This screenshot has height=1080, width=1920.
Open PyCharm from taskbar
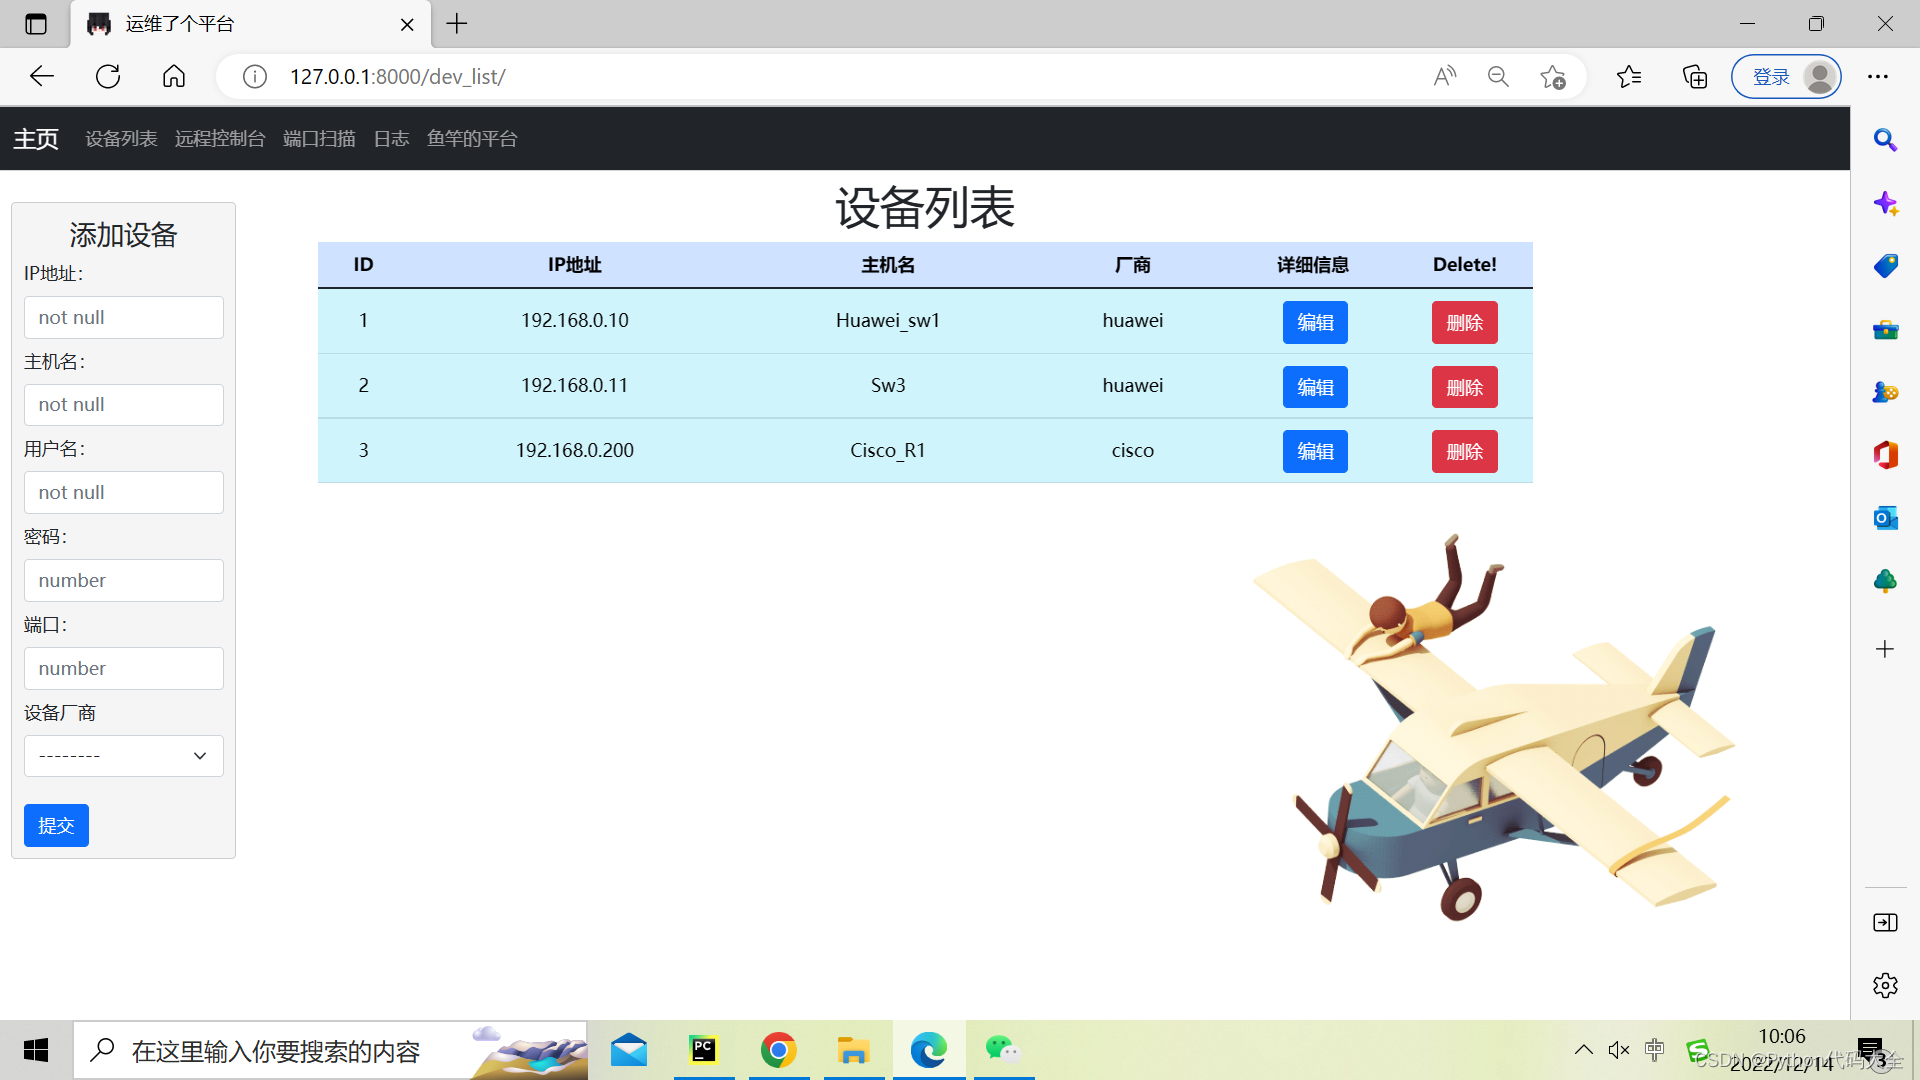tap(704, 1050)
